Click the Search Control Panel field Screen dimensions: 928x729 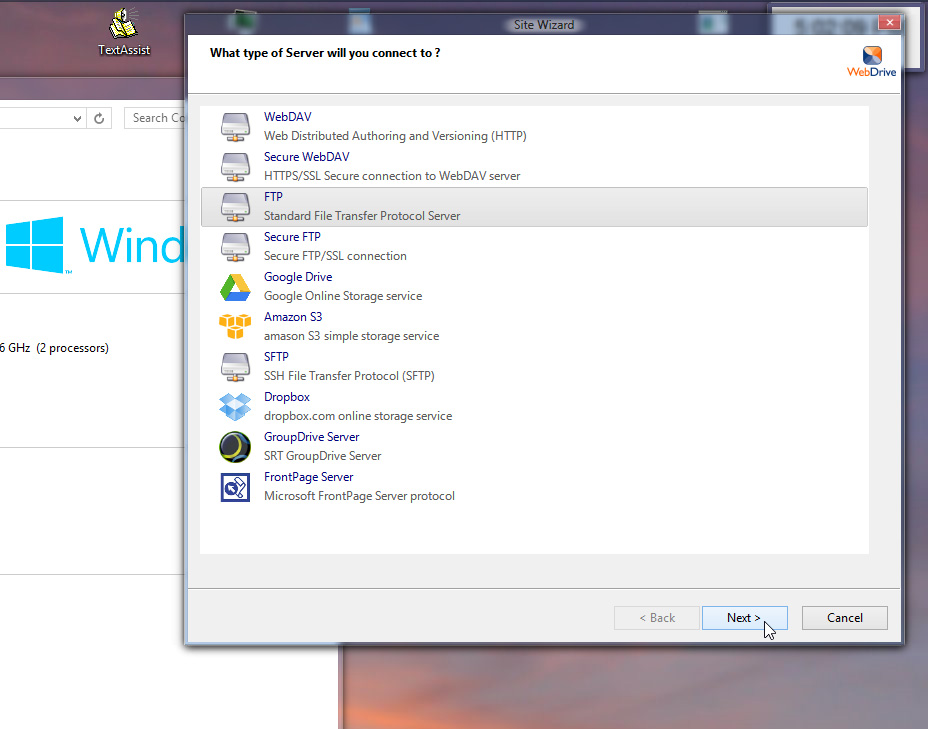point(155,118)
